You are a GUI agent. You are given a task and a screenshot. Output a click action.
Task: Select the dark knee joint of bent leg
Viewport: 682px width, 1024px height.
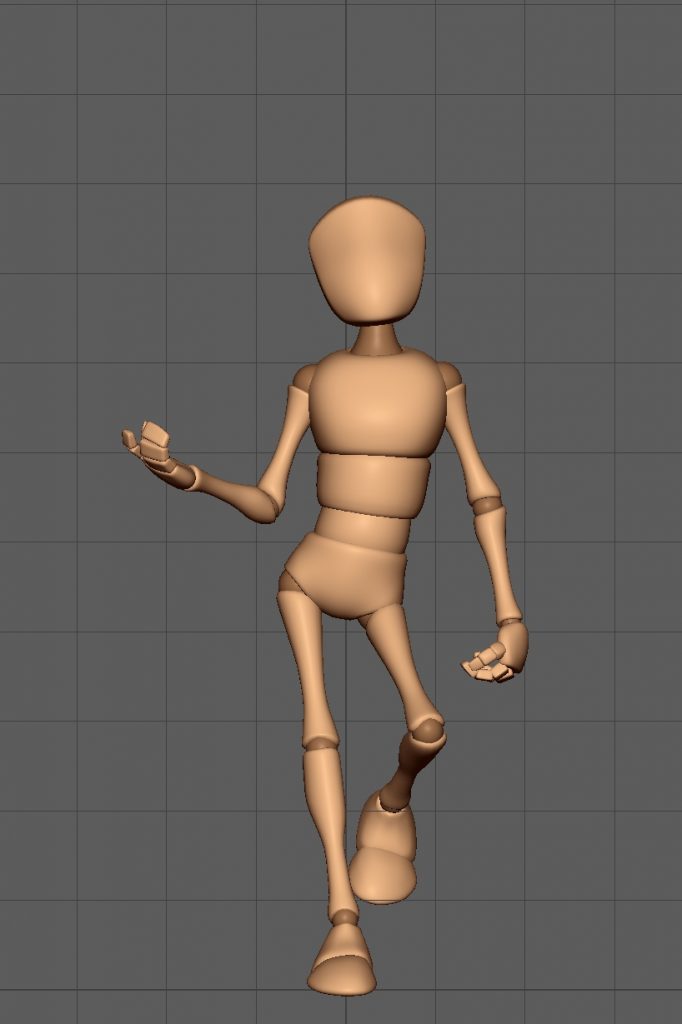427,730
